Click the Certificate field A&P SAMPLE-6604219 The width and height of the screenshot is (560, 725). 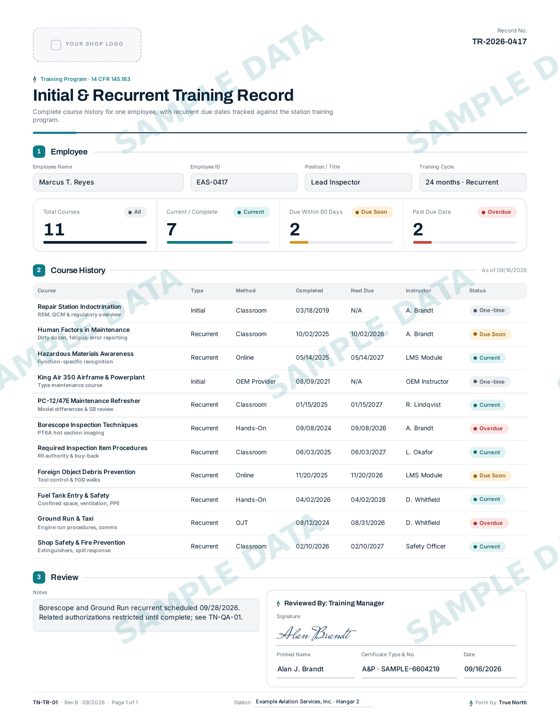[x=409, y=669]
